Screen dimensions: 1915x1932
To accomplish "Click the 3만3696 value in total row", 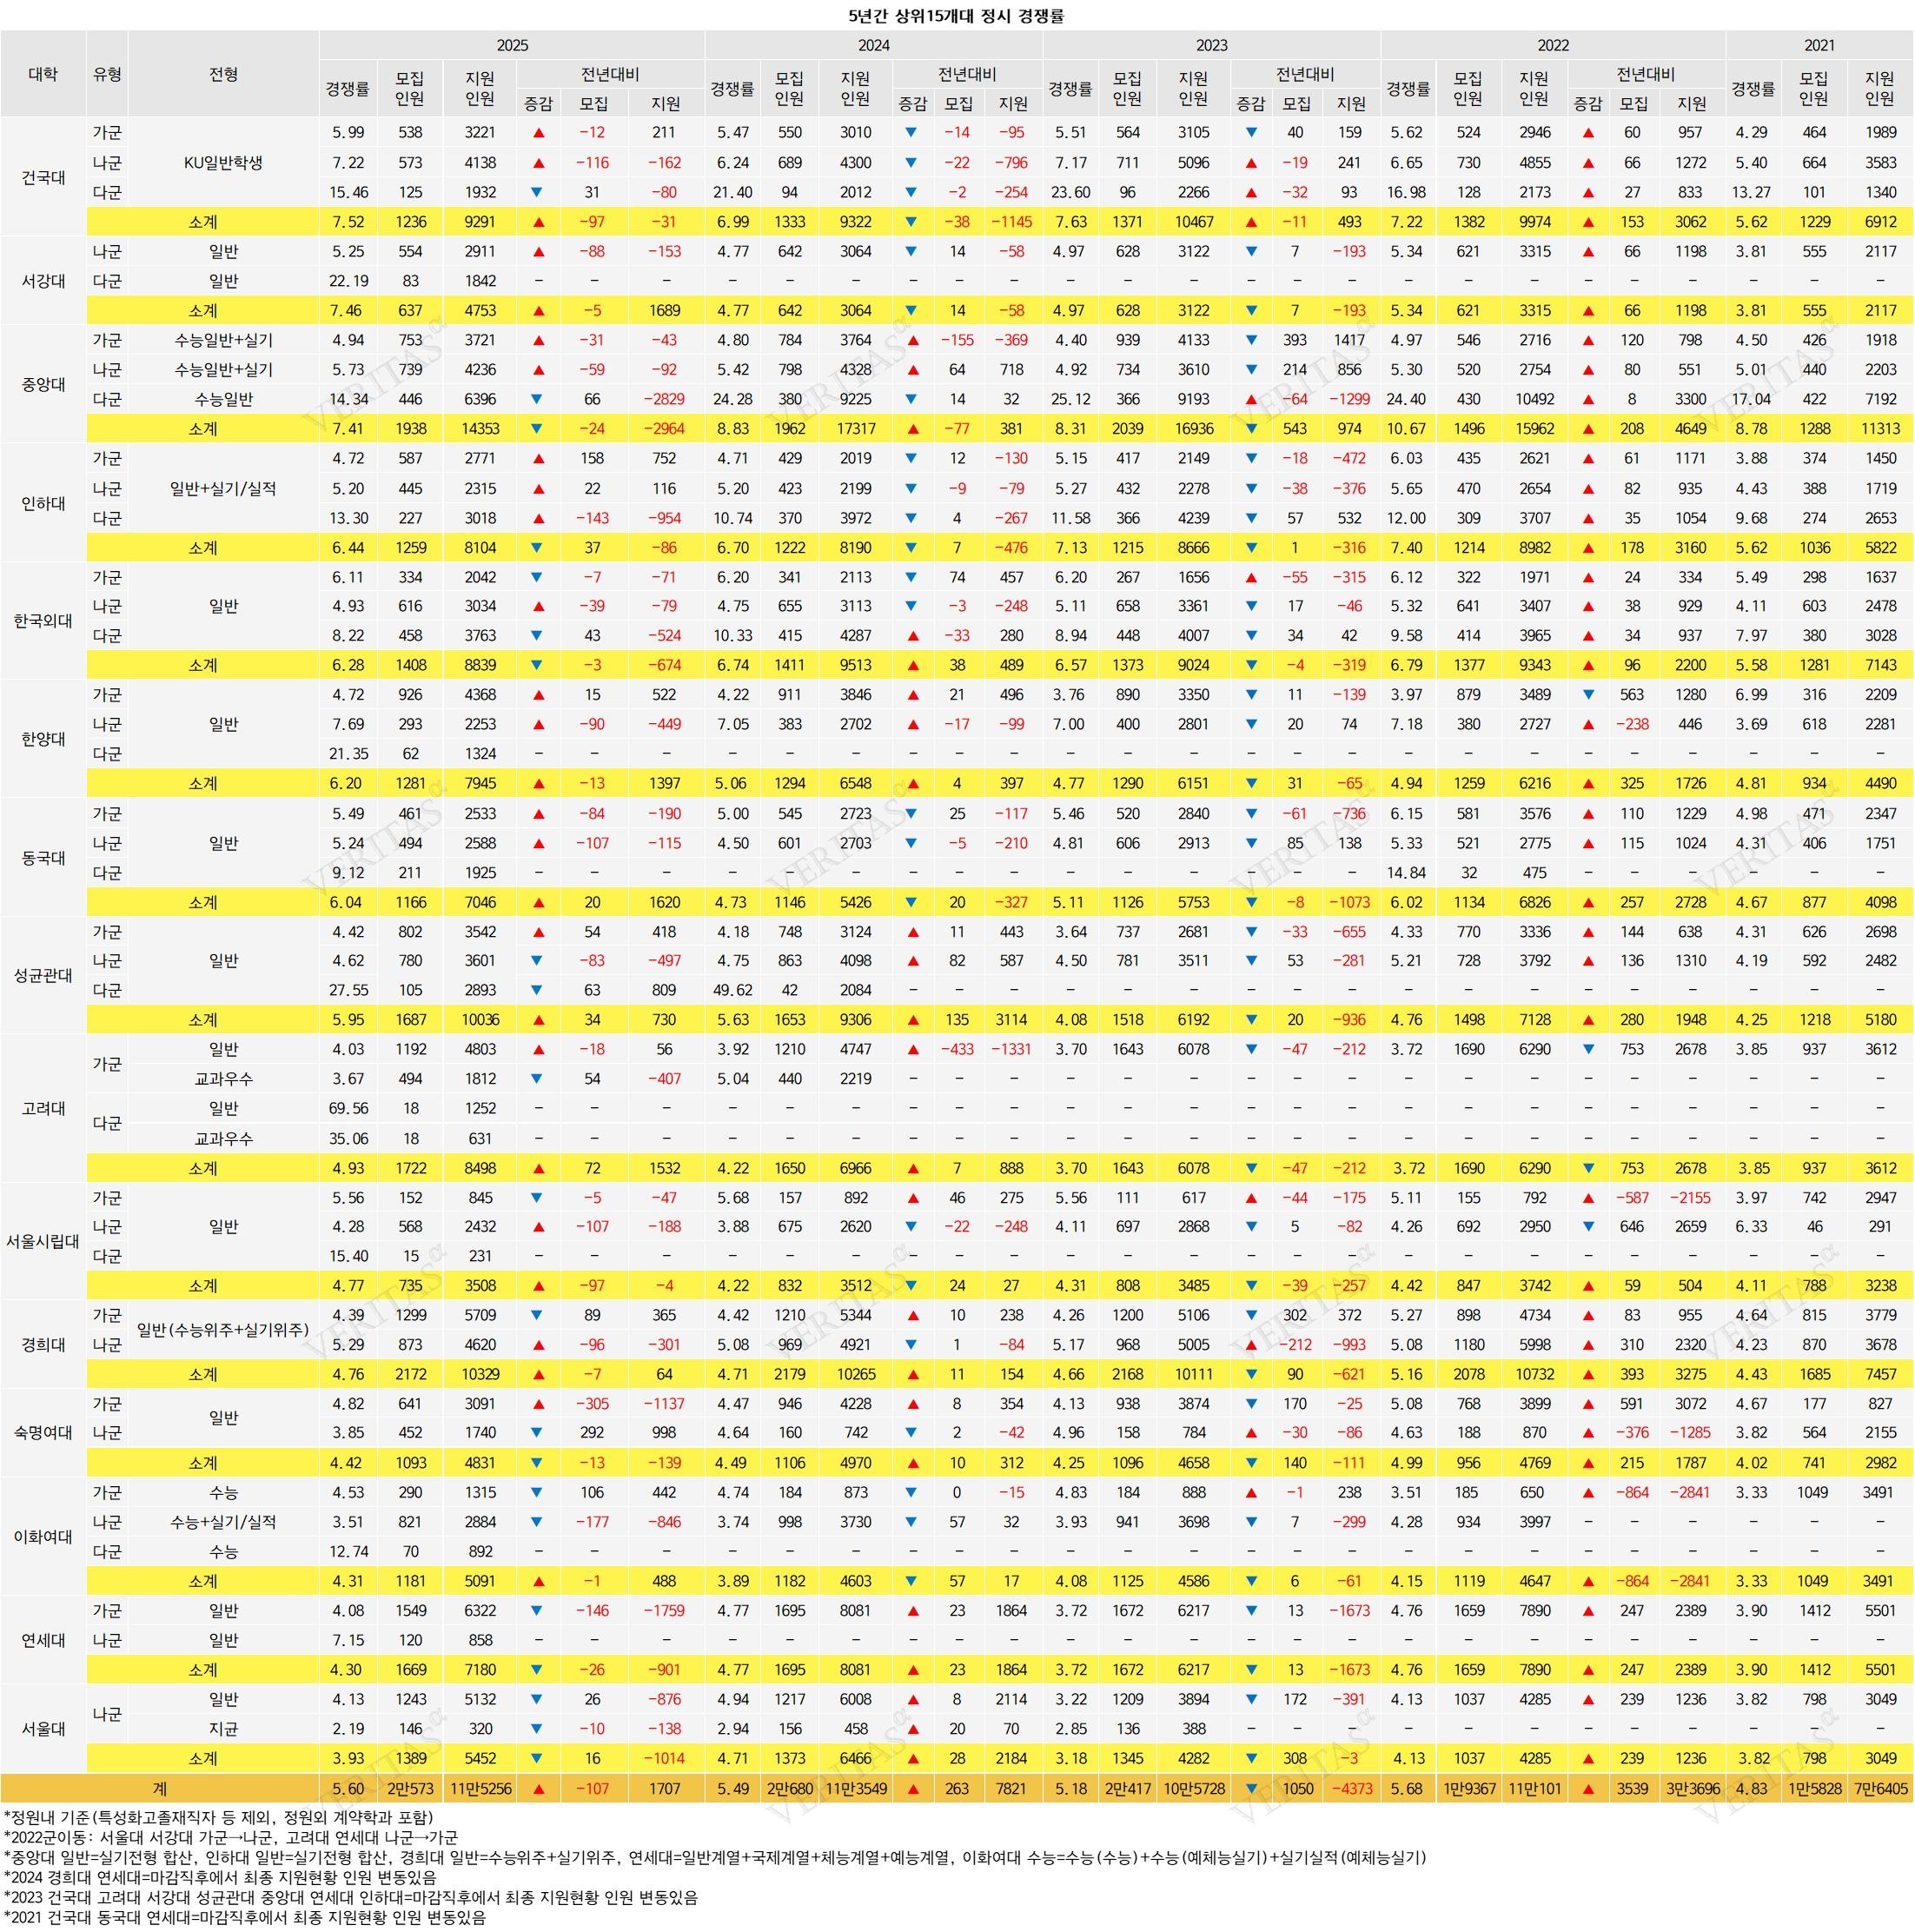I will coord(1691,1789).
